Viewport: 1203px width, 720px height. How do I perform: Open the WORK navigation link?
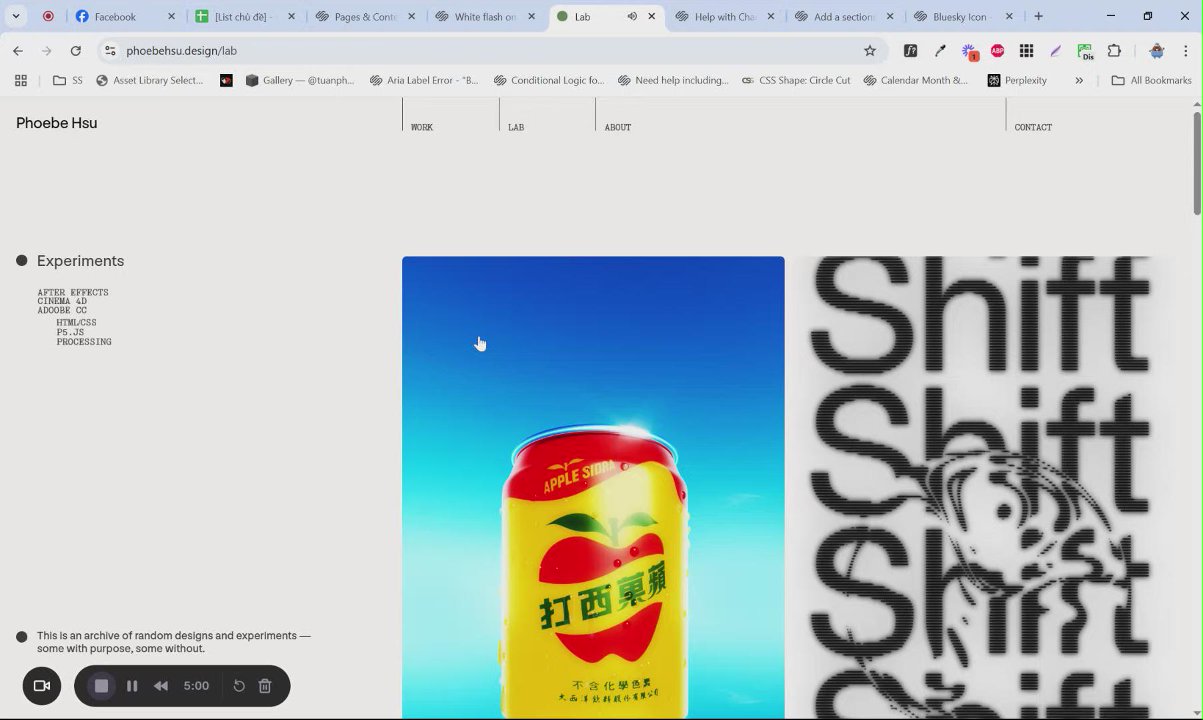point(422,127)
